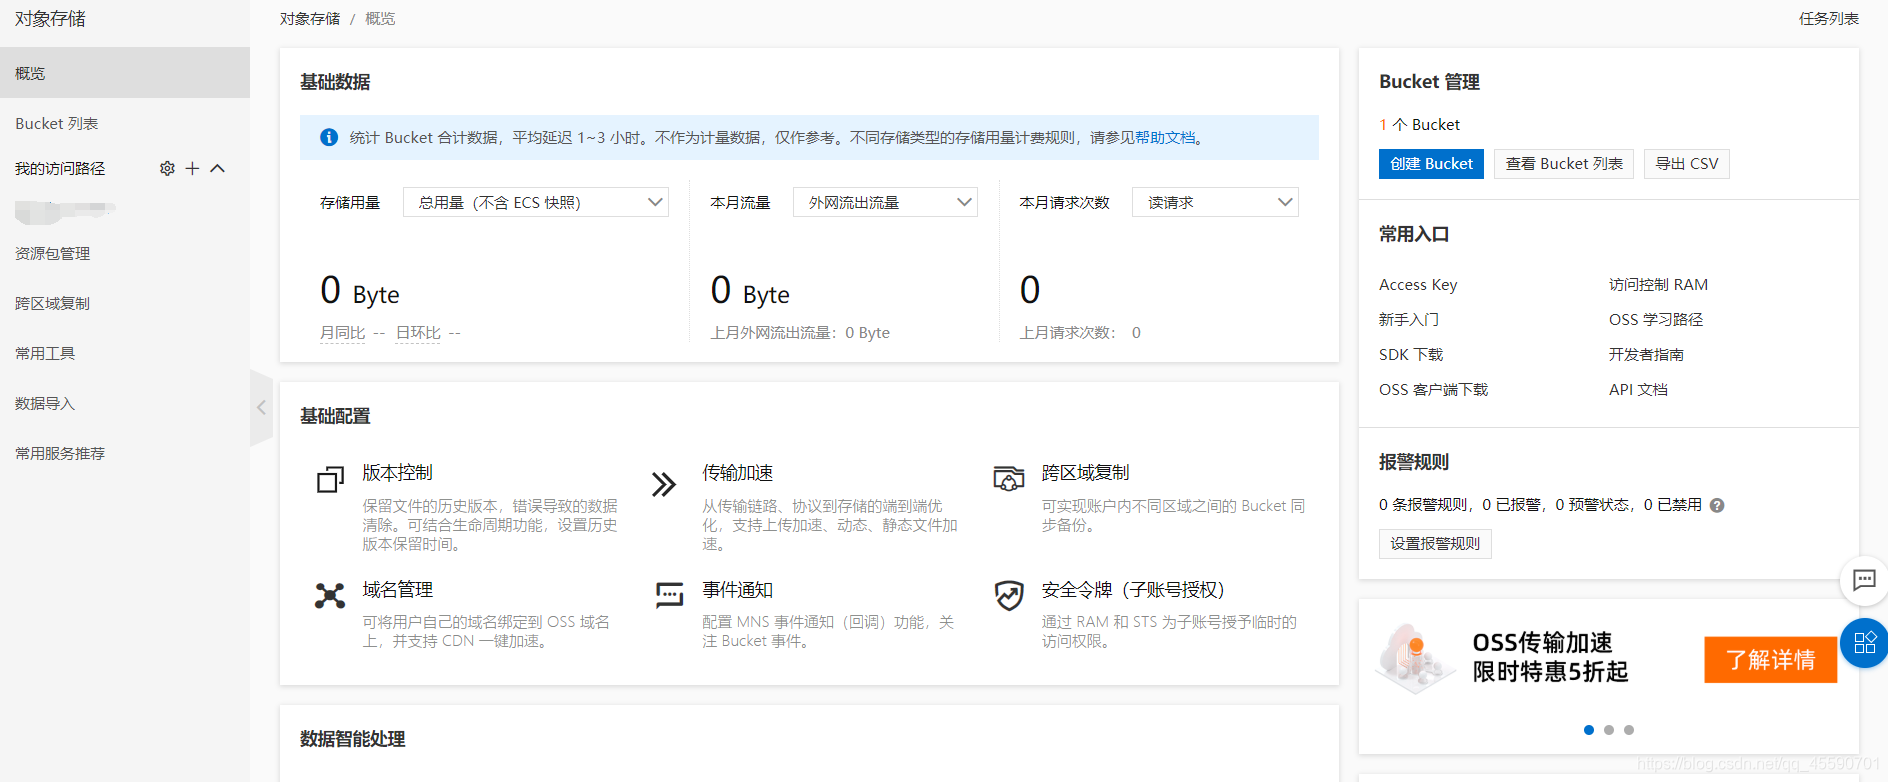Click the 安全令牌 (子账号授权) heading
1888x782 pixels.
pos(1133,590)
